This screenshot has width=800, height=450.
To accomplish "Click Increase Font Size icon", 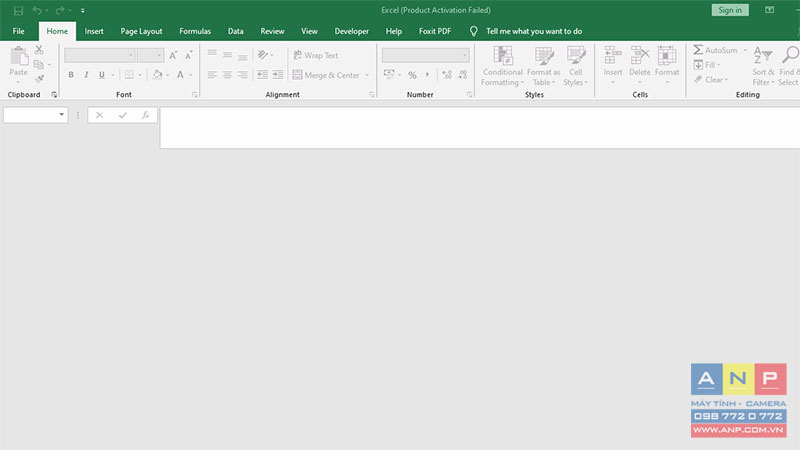I will coord(173,55).
